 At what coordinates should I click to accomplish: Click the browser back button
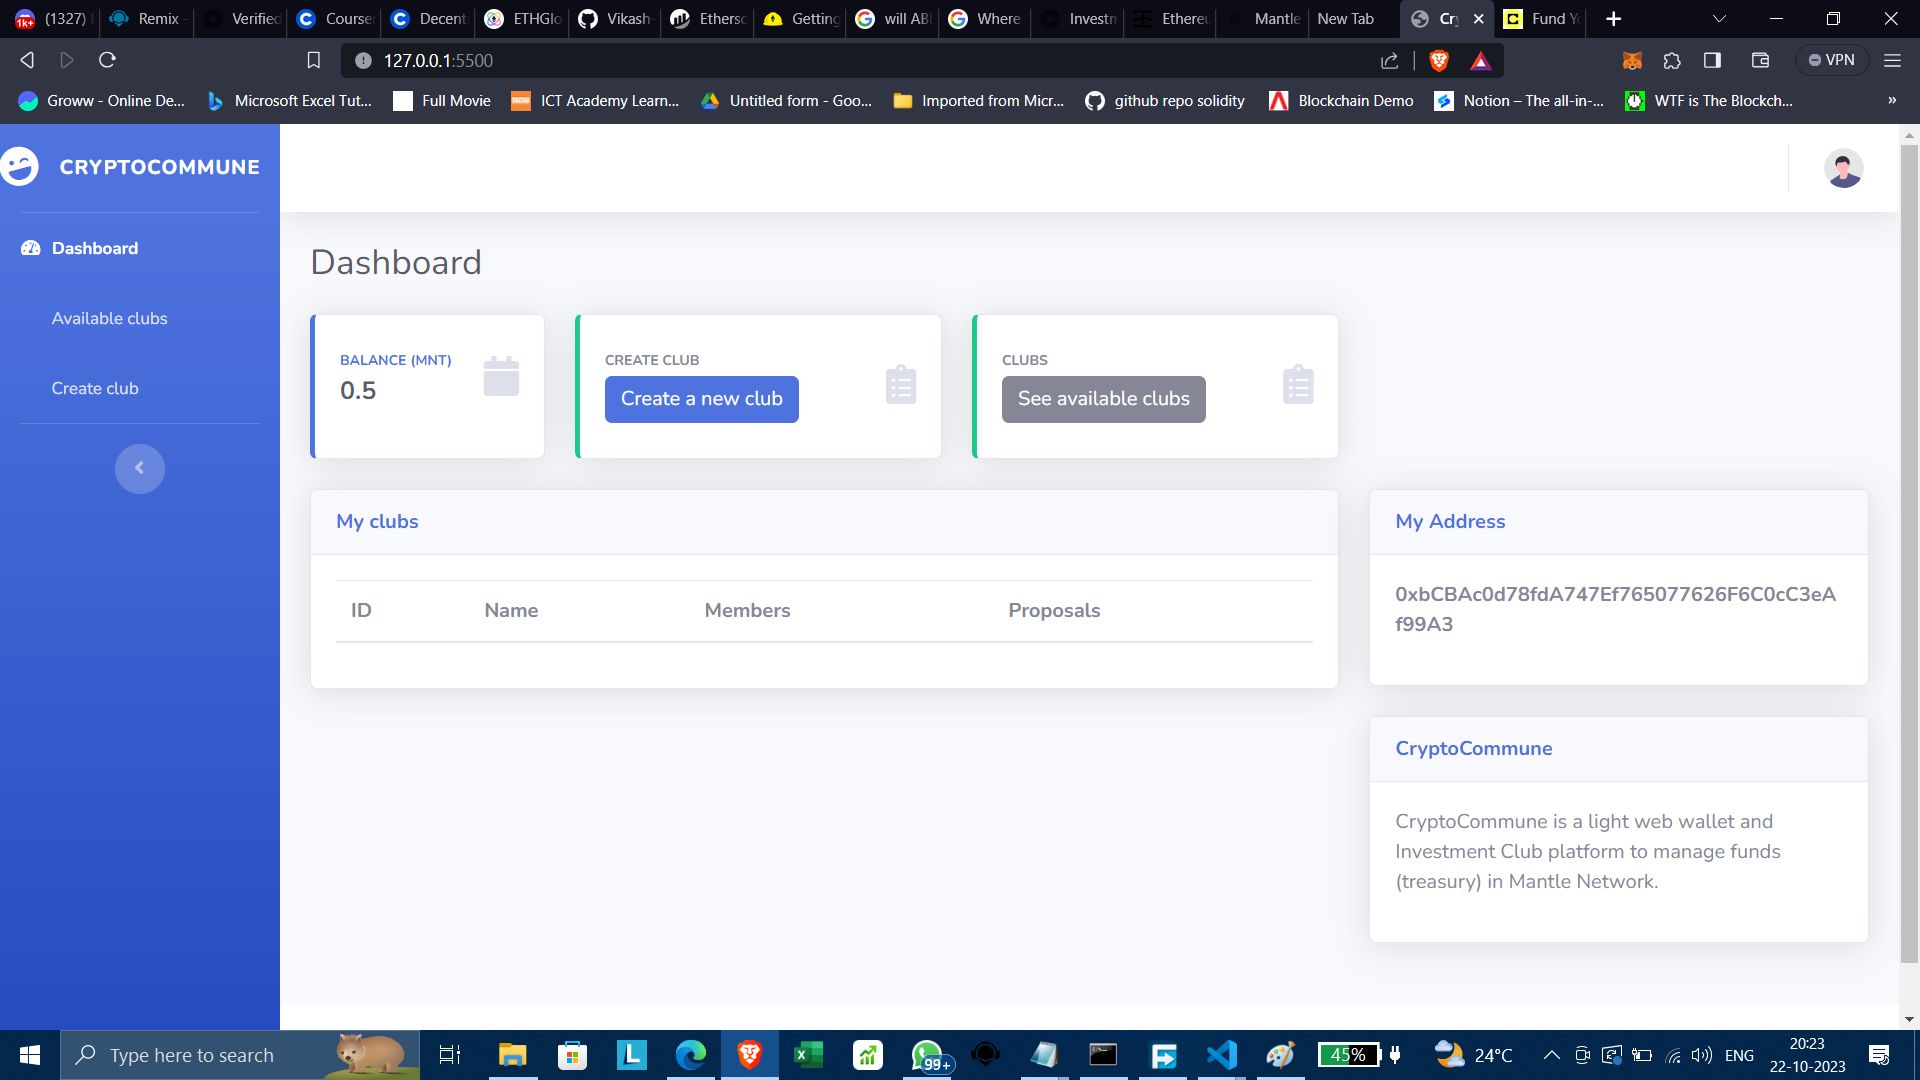point(27,60)
